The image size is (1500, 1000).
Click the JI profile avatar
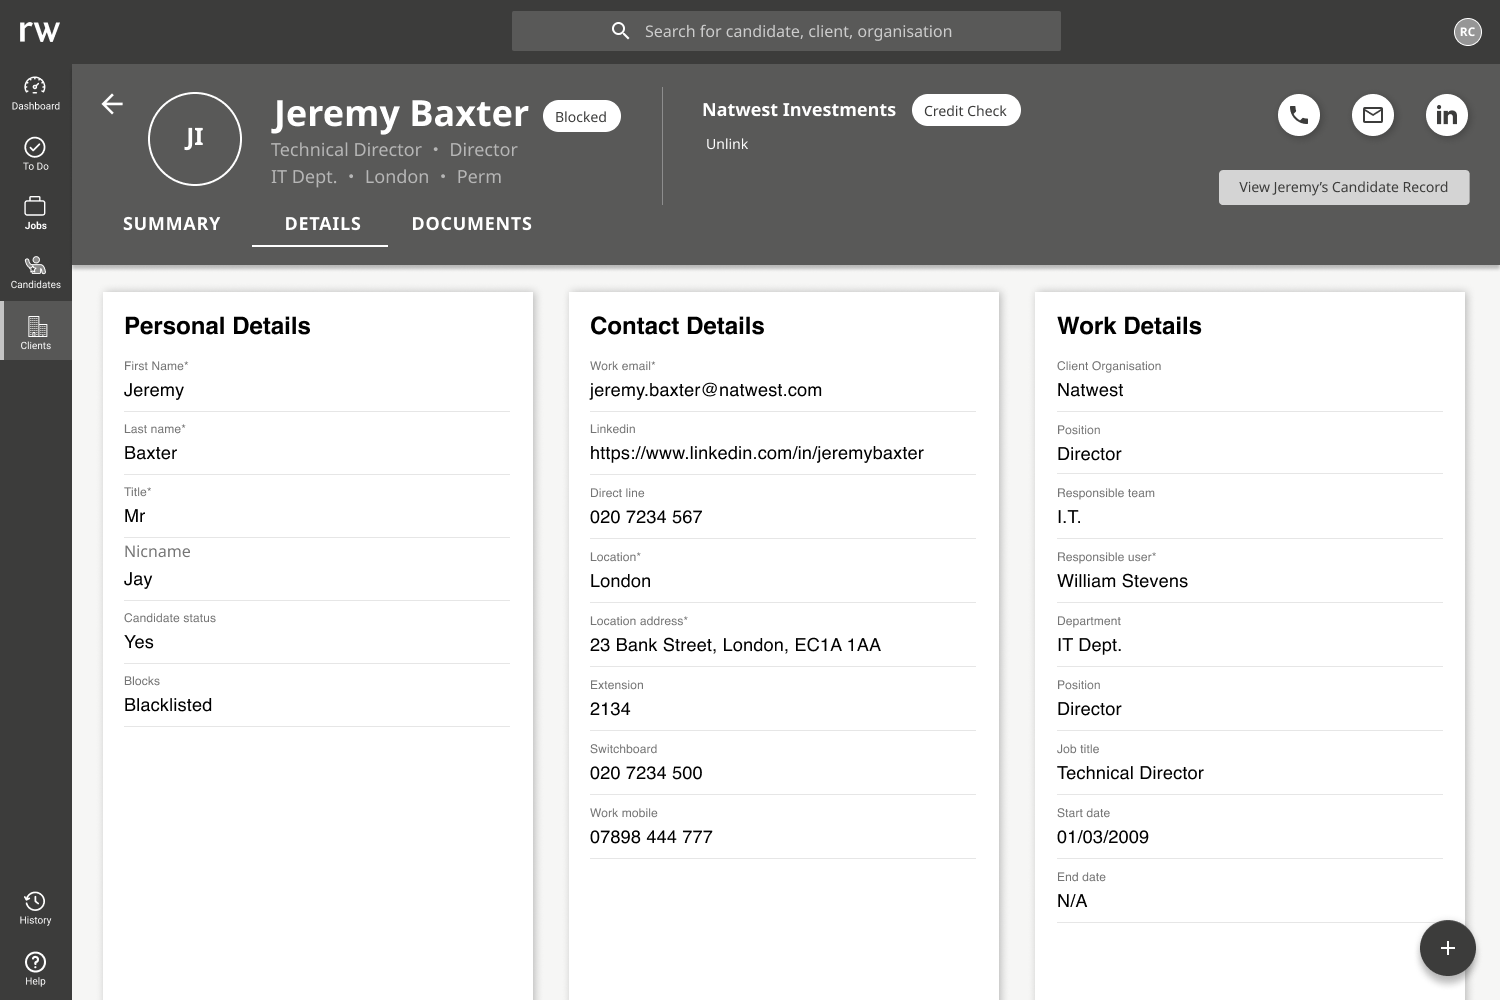pos(195,139)
